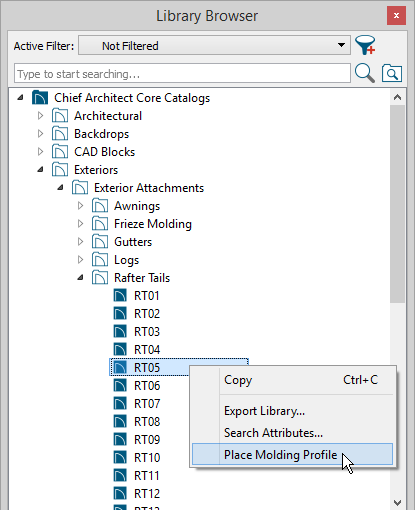Collapse the Exterior Attachments folder
The height and width of the screenshot is (510, 415).
[x=60, y=188]
